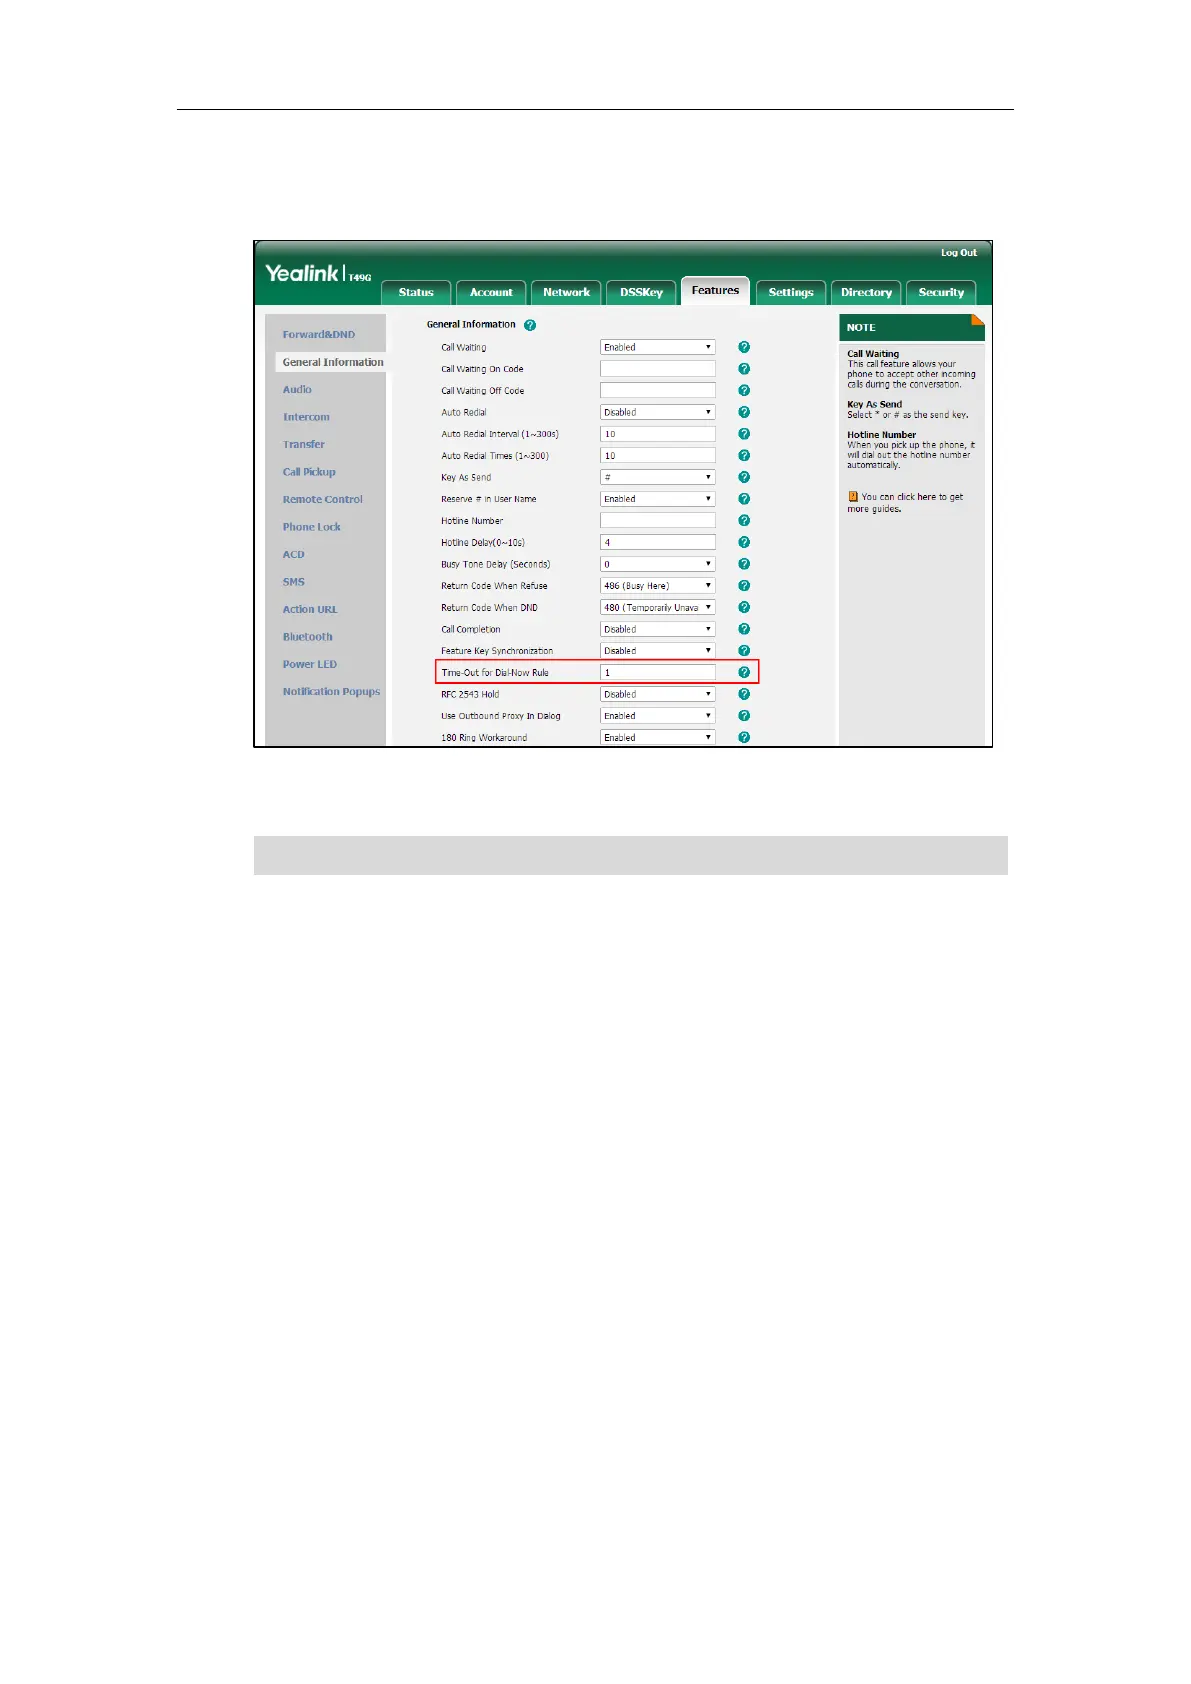The height and width of the screenshot is (1684, 1191).
Task: Open Feature Key Synchronization dropdown
Action: point(658,651)
